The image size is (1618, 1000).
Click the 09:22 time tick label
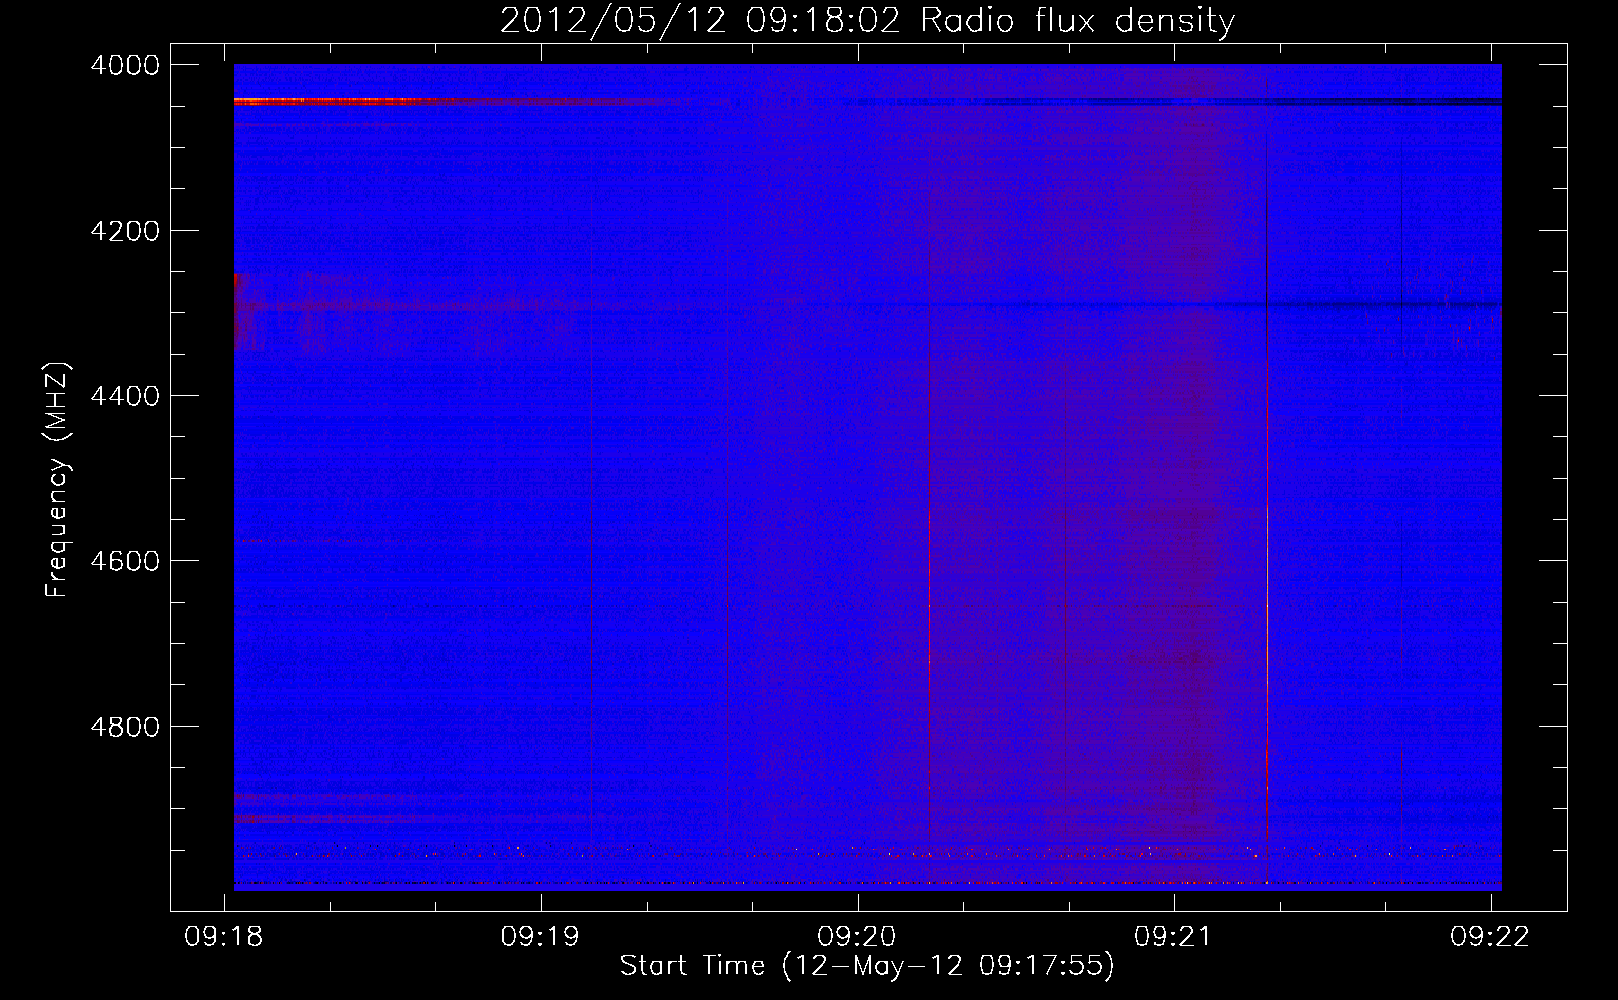pyautogui.click(x=1490, y=936)
